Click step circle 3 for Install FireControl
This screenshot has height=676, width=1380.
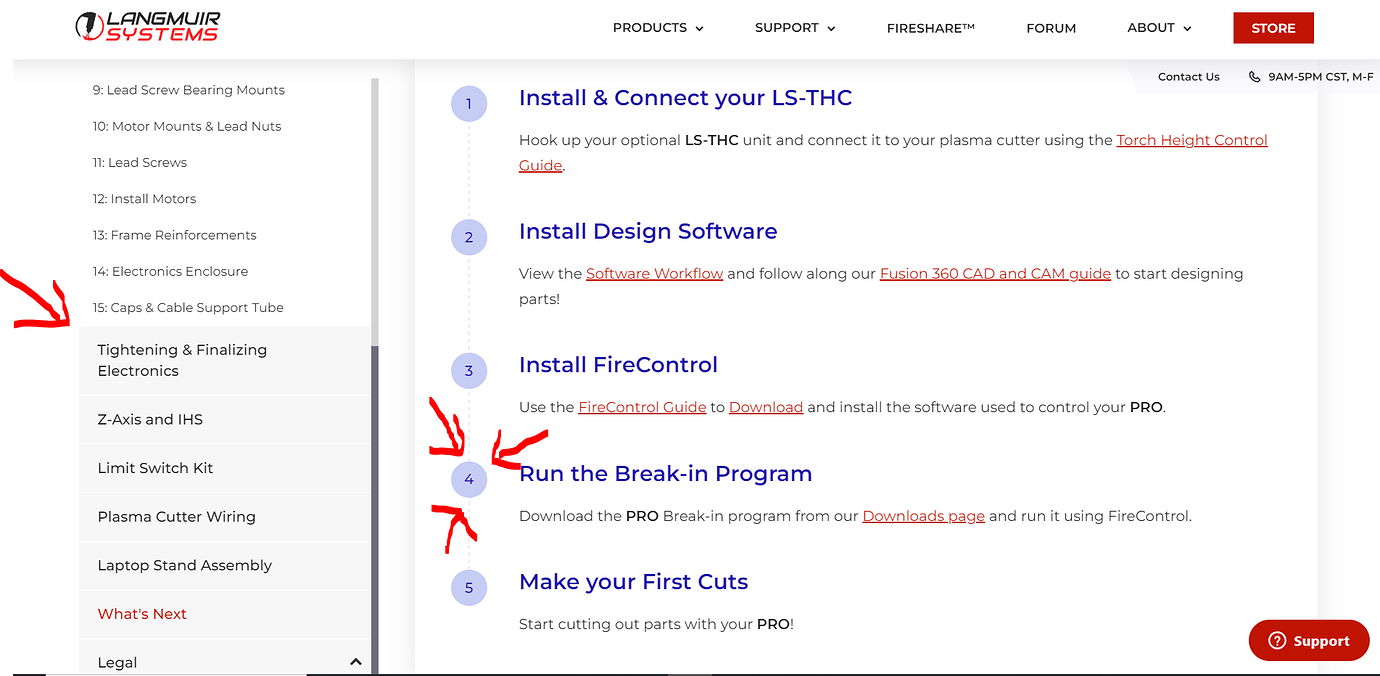click(469, 370)
